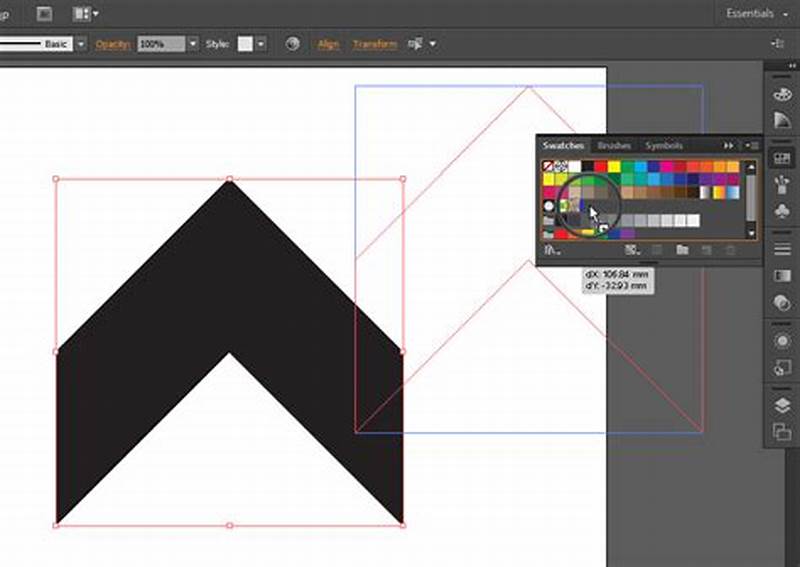Open the Select Similar Objects dropdown arrow

433,44
